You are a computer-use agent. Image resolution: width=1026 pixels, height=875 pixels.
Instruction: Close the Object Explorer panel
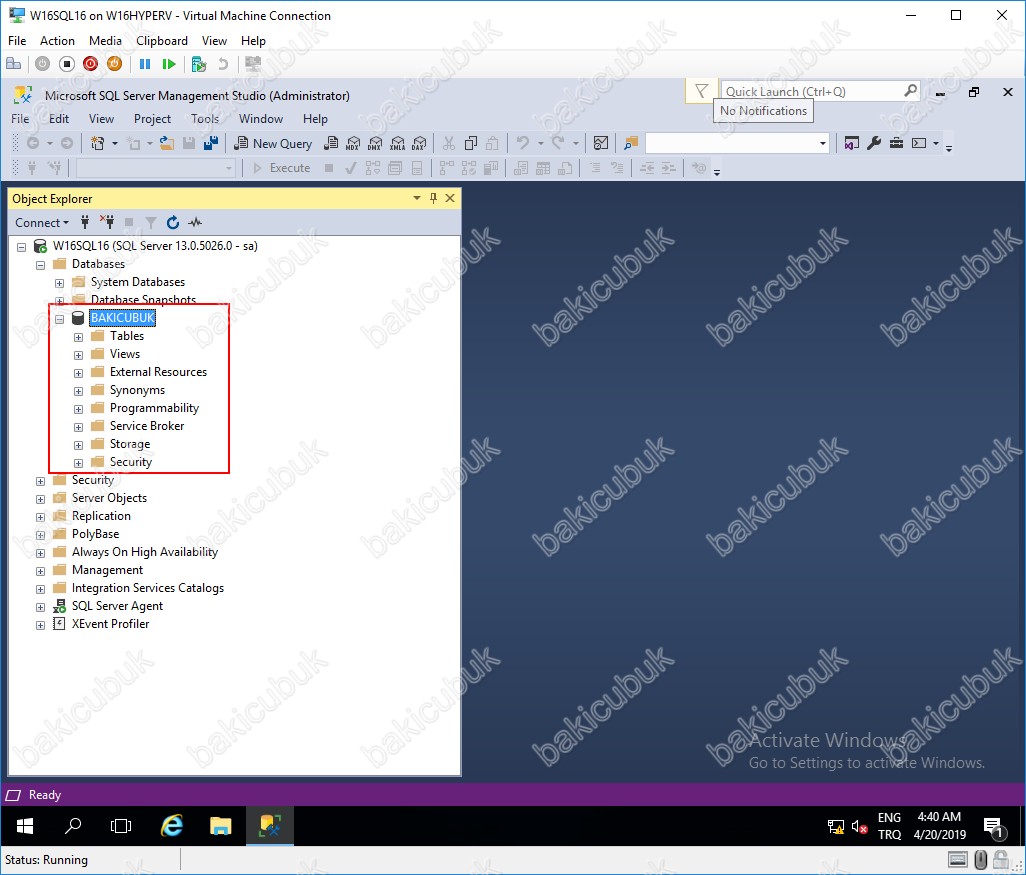tap(450, 198)
